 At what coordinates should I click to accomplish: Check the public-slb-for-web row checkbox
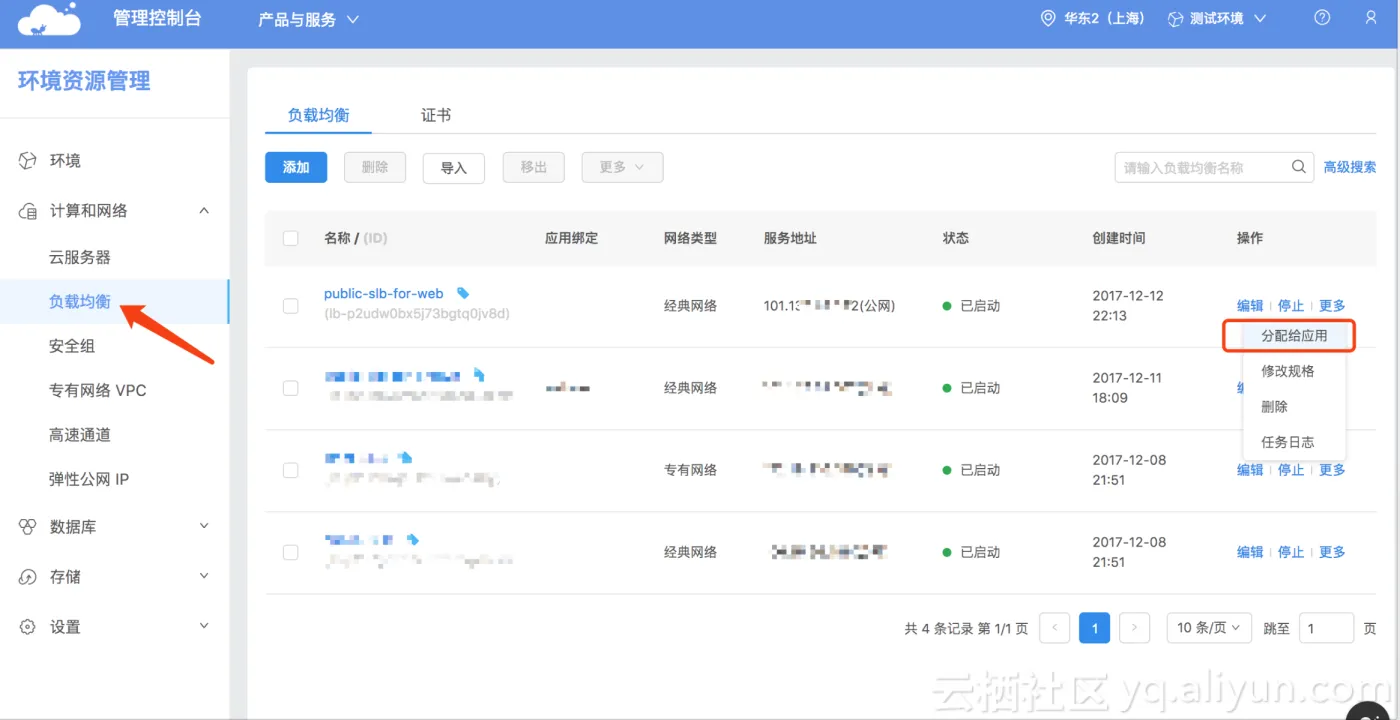click(291, 306)
